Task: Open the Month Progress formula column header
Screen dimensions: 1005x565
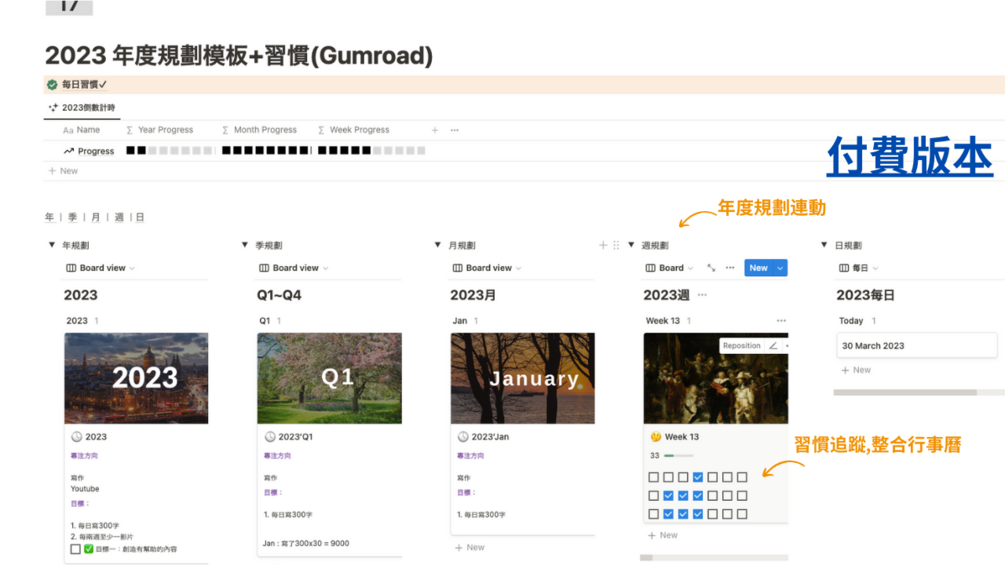Action: pyautogui.click(x=260, y=130)
